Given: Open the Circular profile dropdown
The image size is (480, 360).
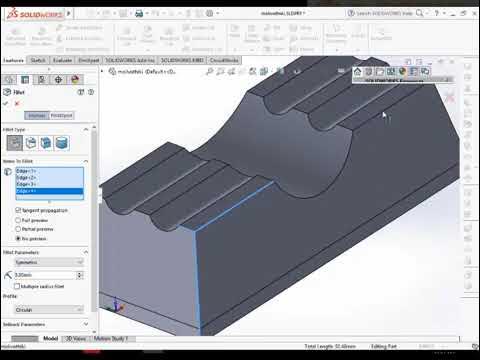Looking at the screenshot, I should (x=49, y=310).
